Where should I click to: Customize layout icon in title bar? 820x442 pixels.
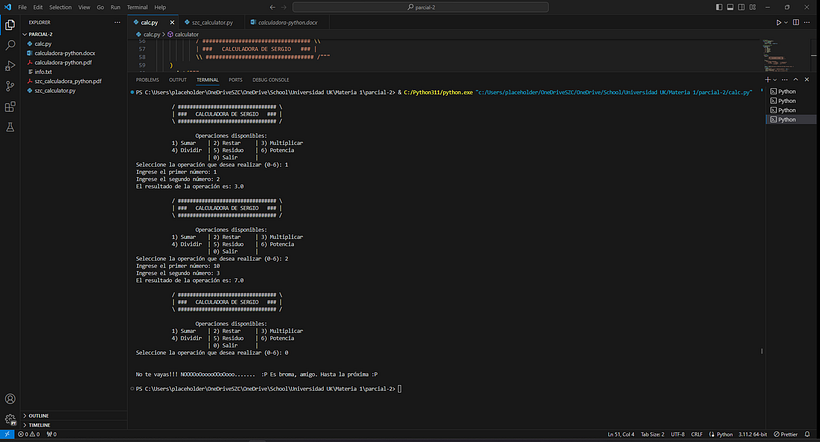(753, 7)
